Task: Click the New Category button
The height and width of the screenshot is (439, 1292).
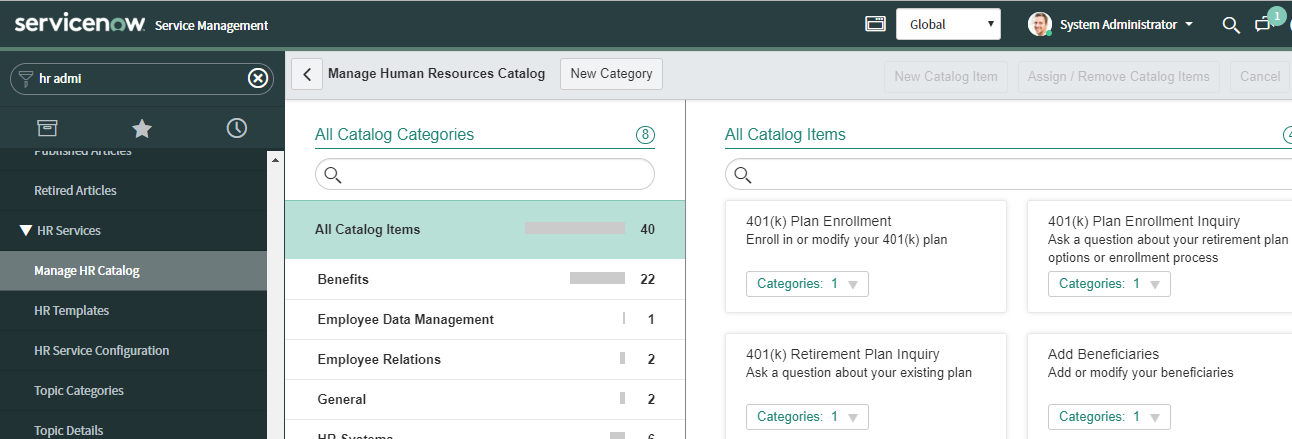Action: 611,74
